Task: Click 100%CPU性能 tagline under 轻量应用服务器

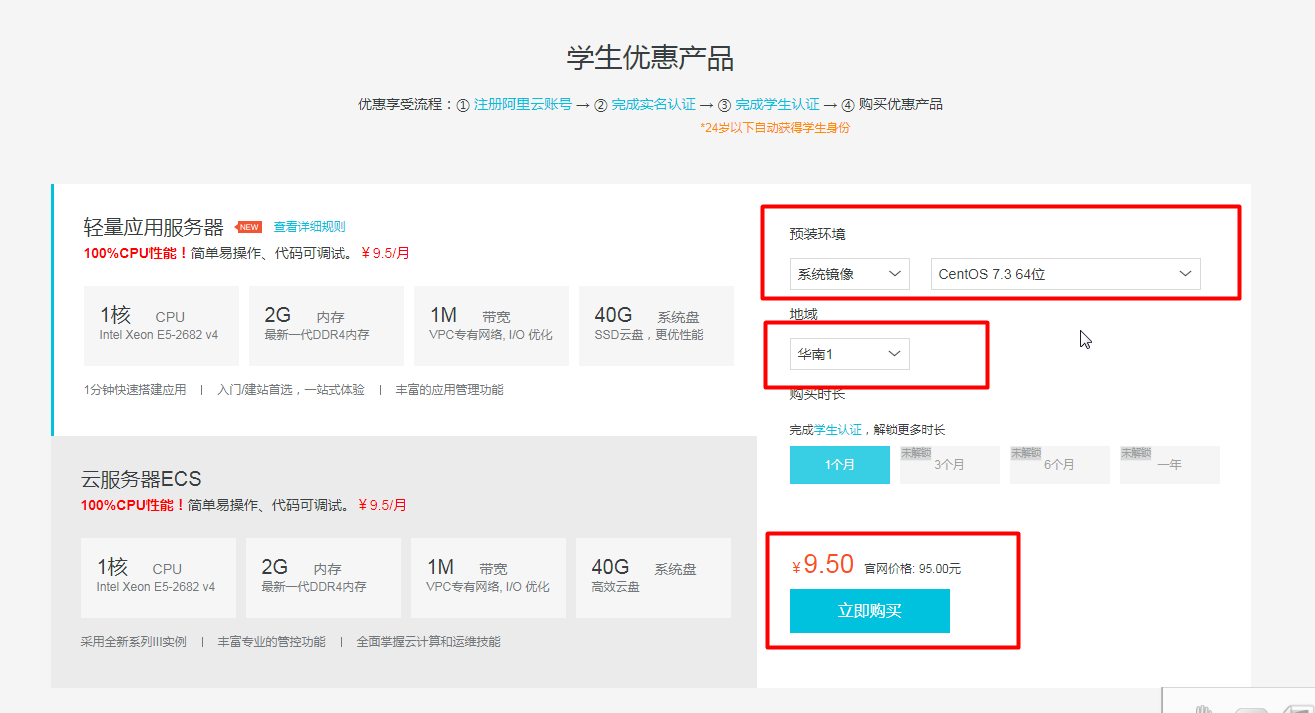Action: point(136,254)
